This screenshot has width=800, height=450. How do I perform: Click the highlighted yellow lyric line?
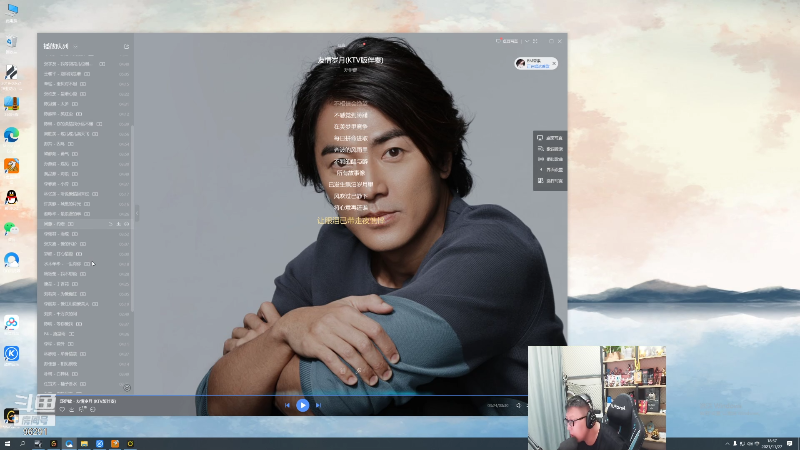pyautogui.click(x=351, y=220)
